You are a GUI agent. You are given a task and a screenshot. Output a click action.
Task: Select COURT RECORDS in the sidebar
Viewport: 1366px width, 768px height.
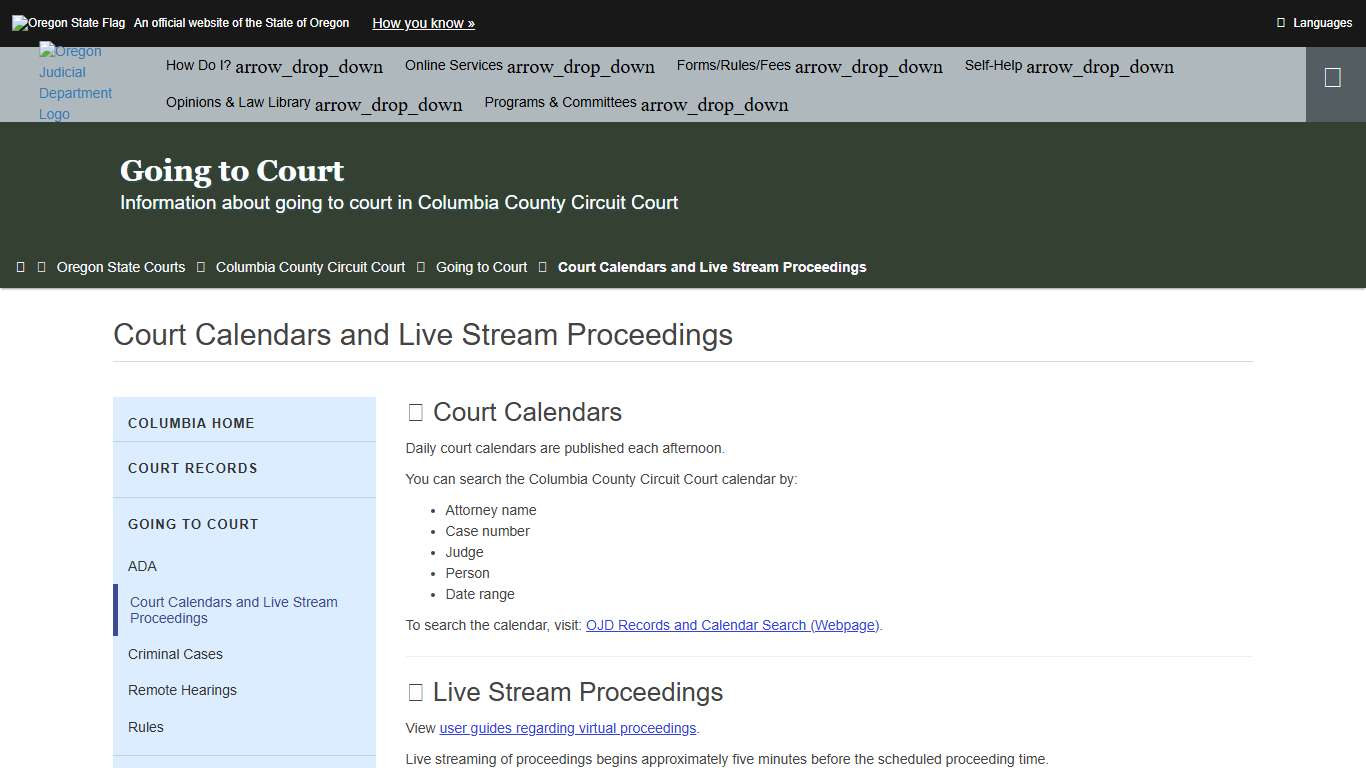tap(192, 468)
